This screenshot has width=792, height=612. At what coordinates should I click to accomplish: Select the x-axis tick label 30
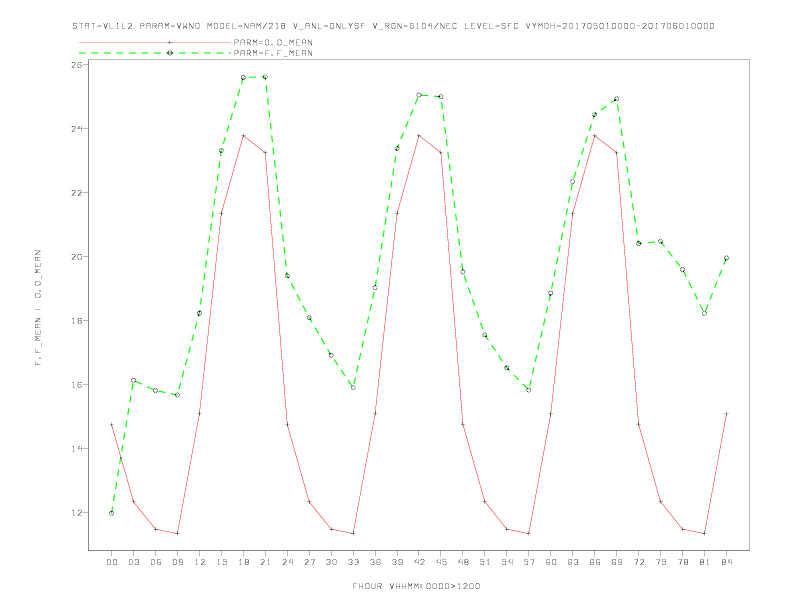(331, 562)
